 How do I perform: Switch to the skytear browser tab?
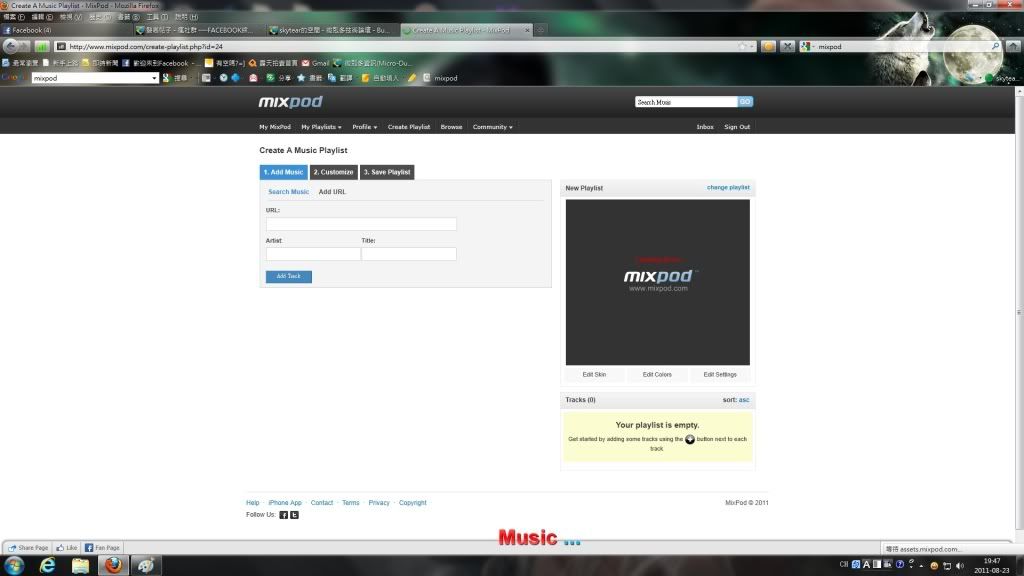point(332,30)
